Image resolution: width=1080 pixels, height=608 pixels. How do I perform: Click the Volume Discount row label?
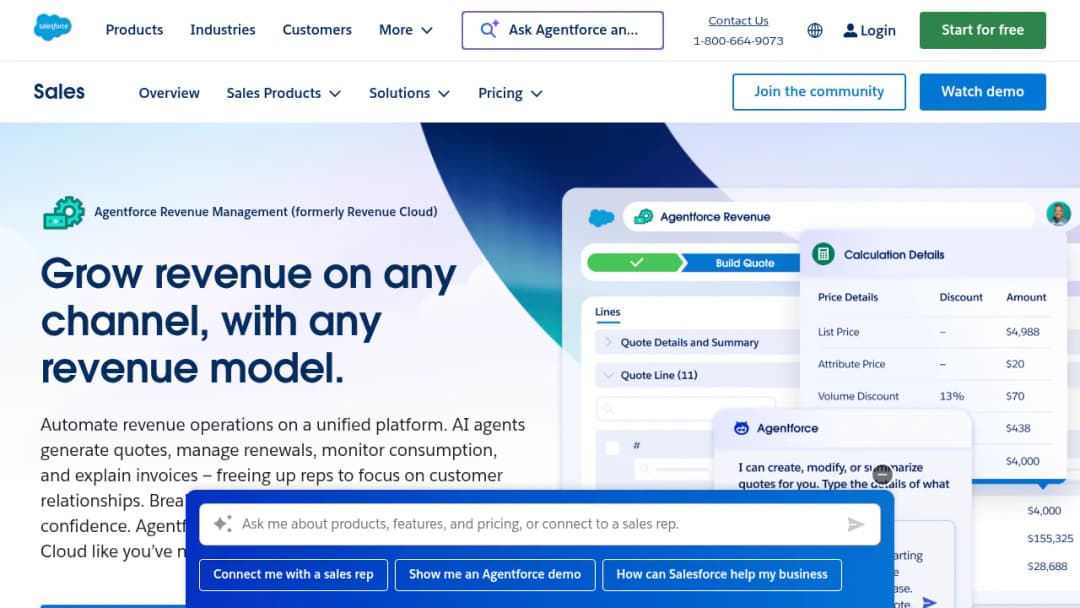[858, 397]
